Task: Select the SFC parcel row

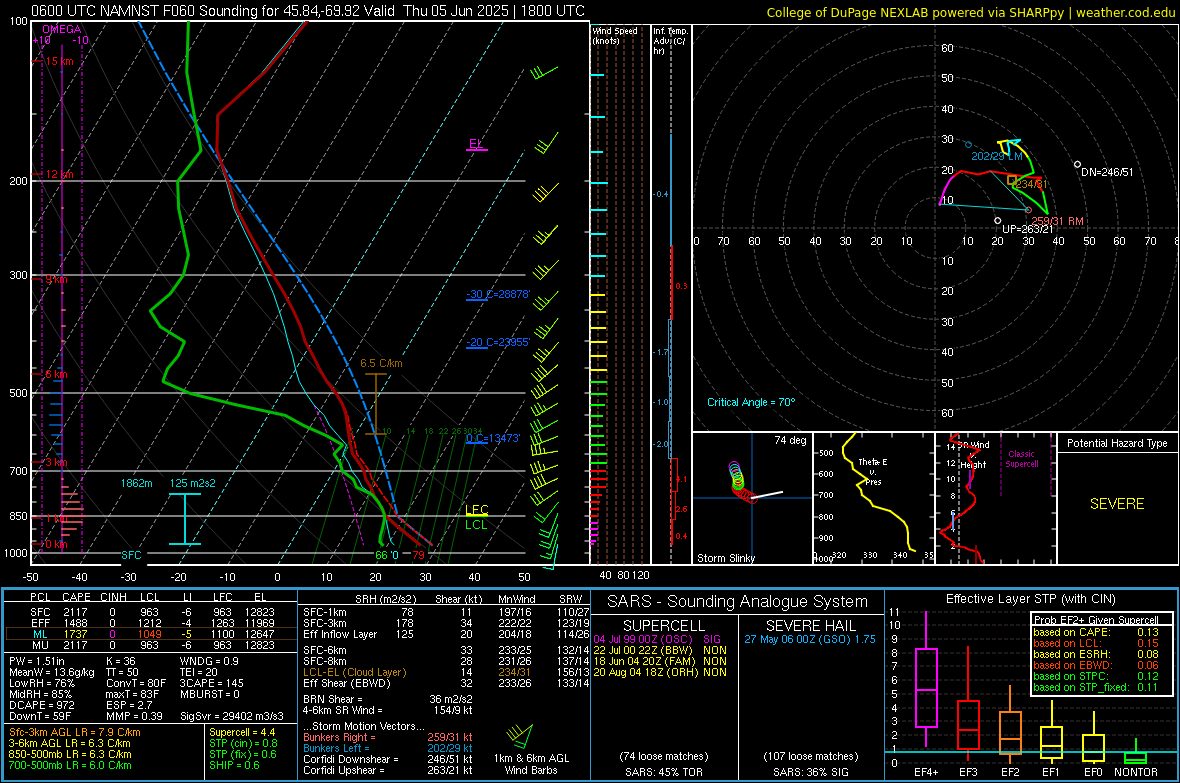Action: [152, 613]
